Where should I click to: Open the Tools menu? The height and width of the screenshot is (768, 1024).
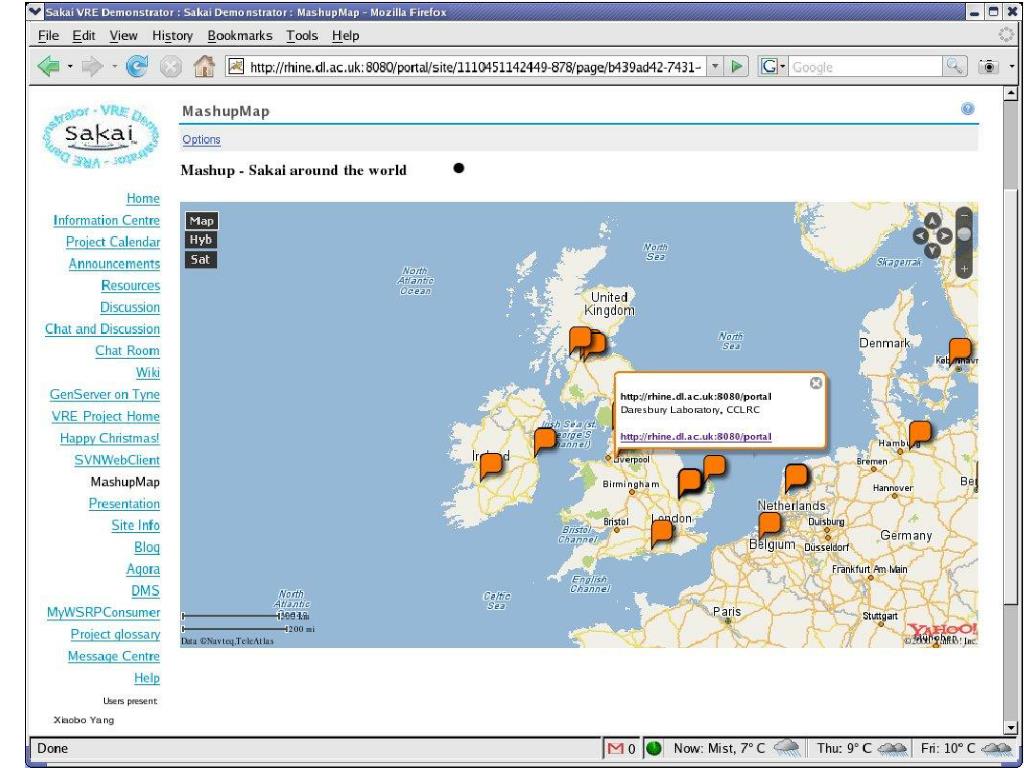pyautogui.click(x=302, y=35)
